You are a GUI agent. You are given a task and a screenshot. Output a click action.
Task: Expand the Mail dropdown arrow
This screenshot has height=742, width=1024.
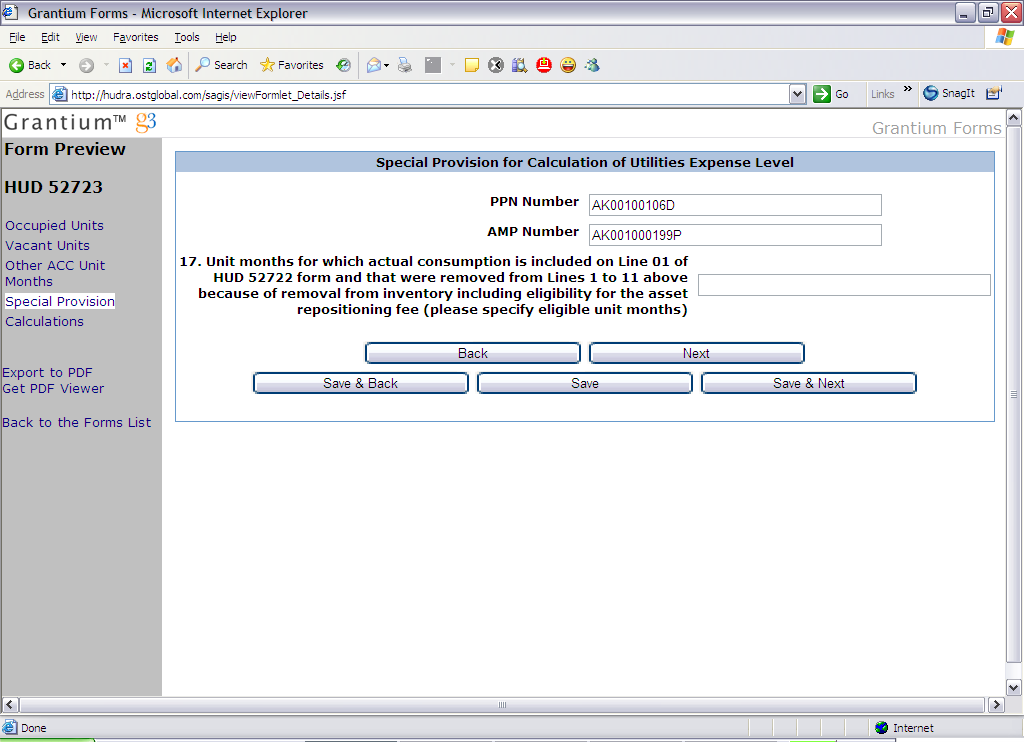tap(387, 65)
